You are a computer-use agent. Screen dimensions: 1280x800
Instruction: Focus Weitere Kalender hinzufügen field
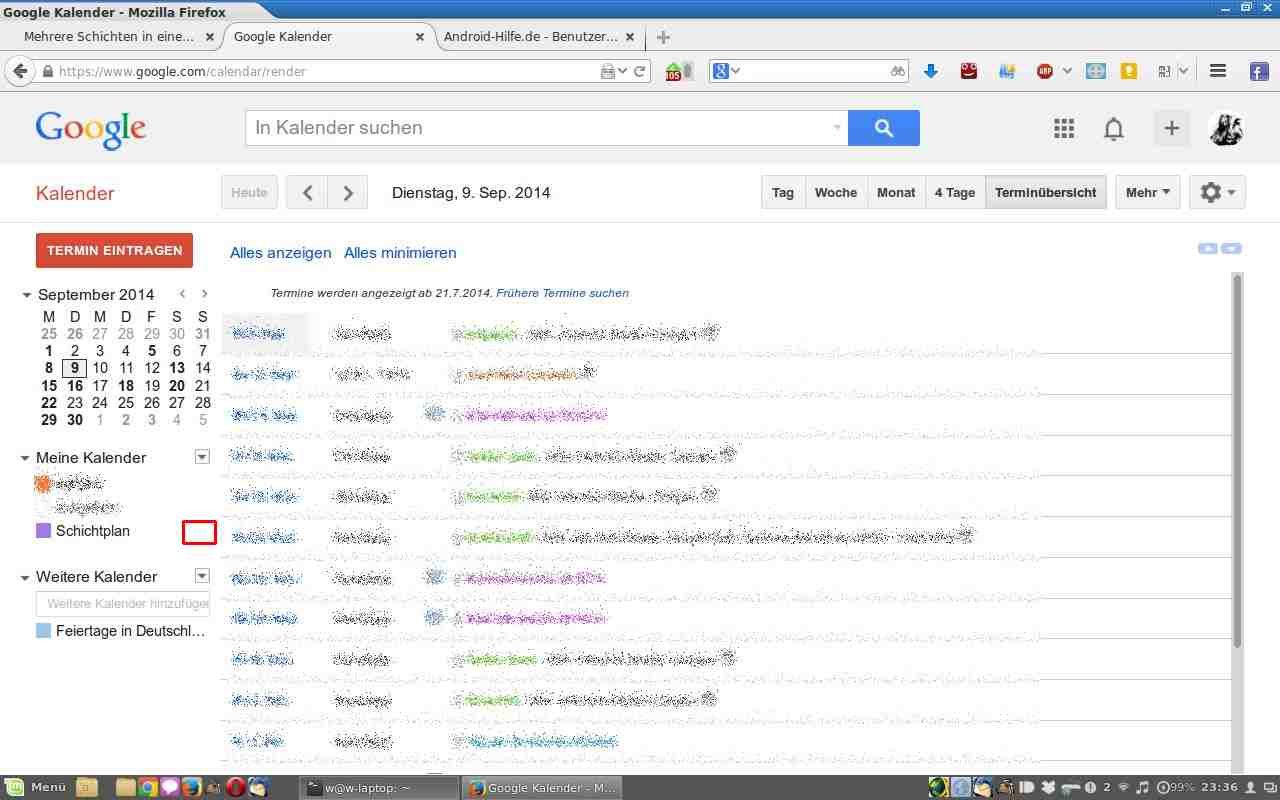coord(122,604)
